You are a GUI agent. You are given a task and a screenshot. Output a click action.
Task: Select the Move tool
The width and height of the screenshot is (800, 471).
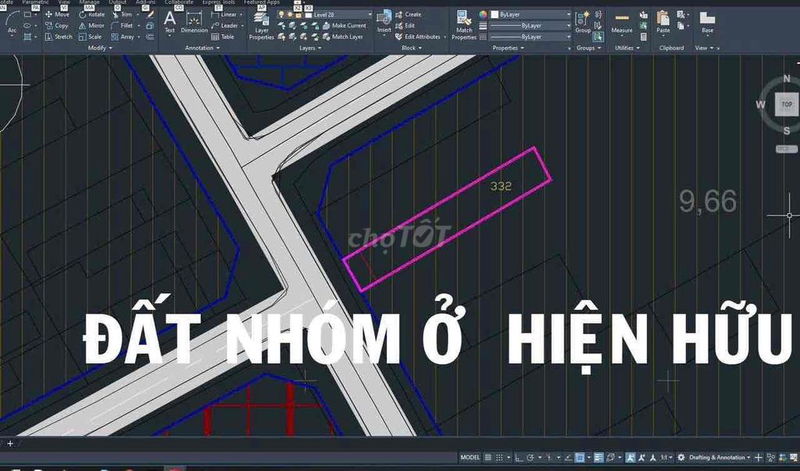[57, 15]
